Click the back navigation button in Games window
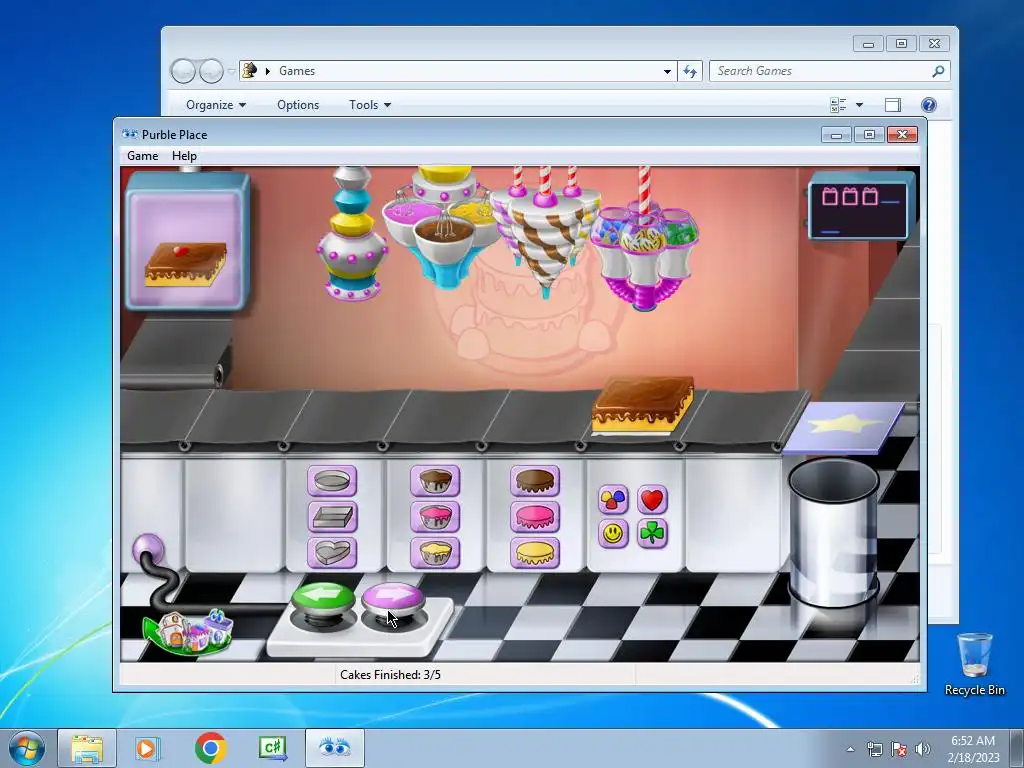Viewport: 1024px width, 768px height. [184, 71]
